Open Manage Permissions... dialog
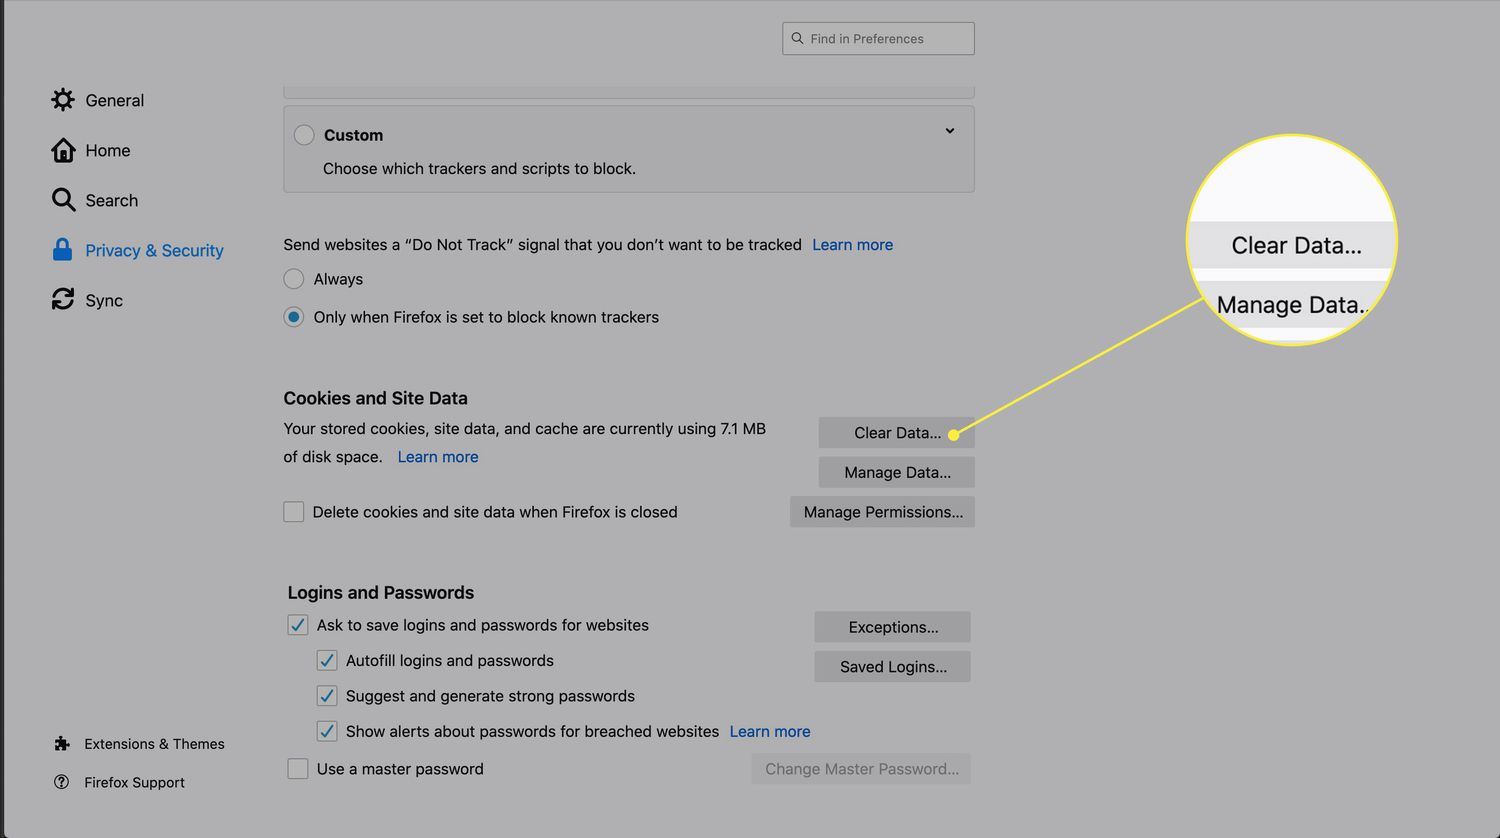This screenshot has width=1500, height=838. pyautogui.click(x=882, y=512)
